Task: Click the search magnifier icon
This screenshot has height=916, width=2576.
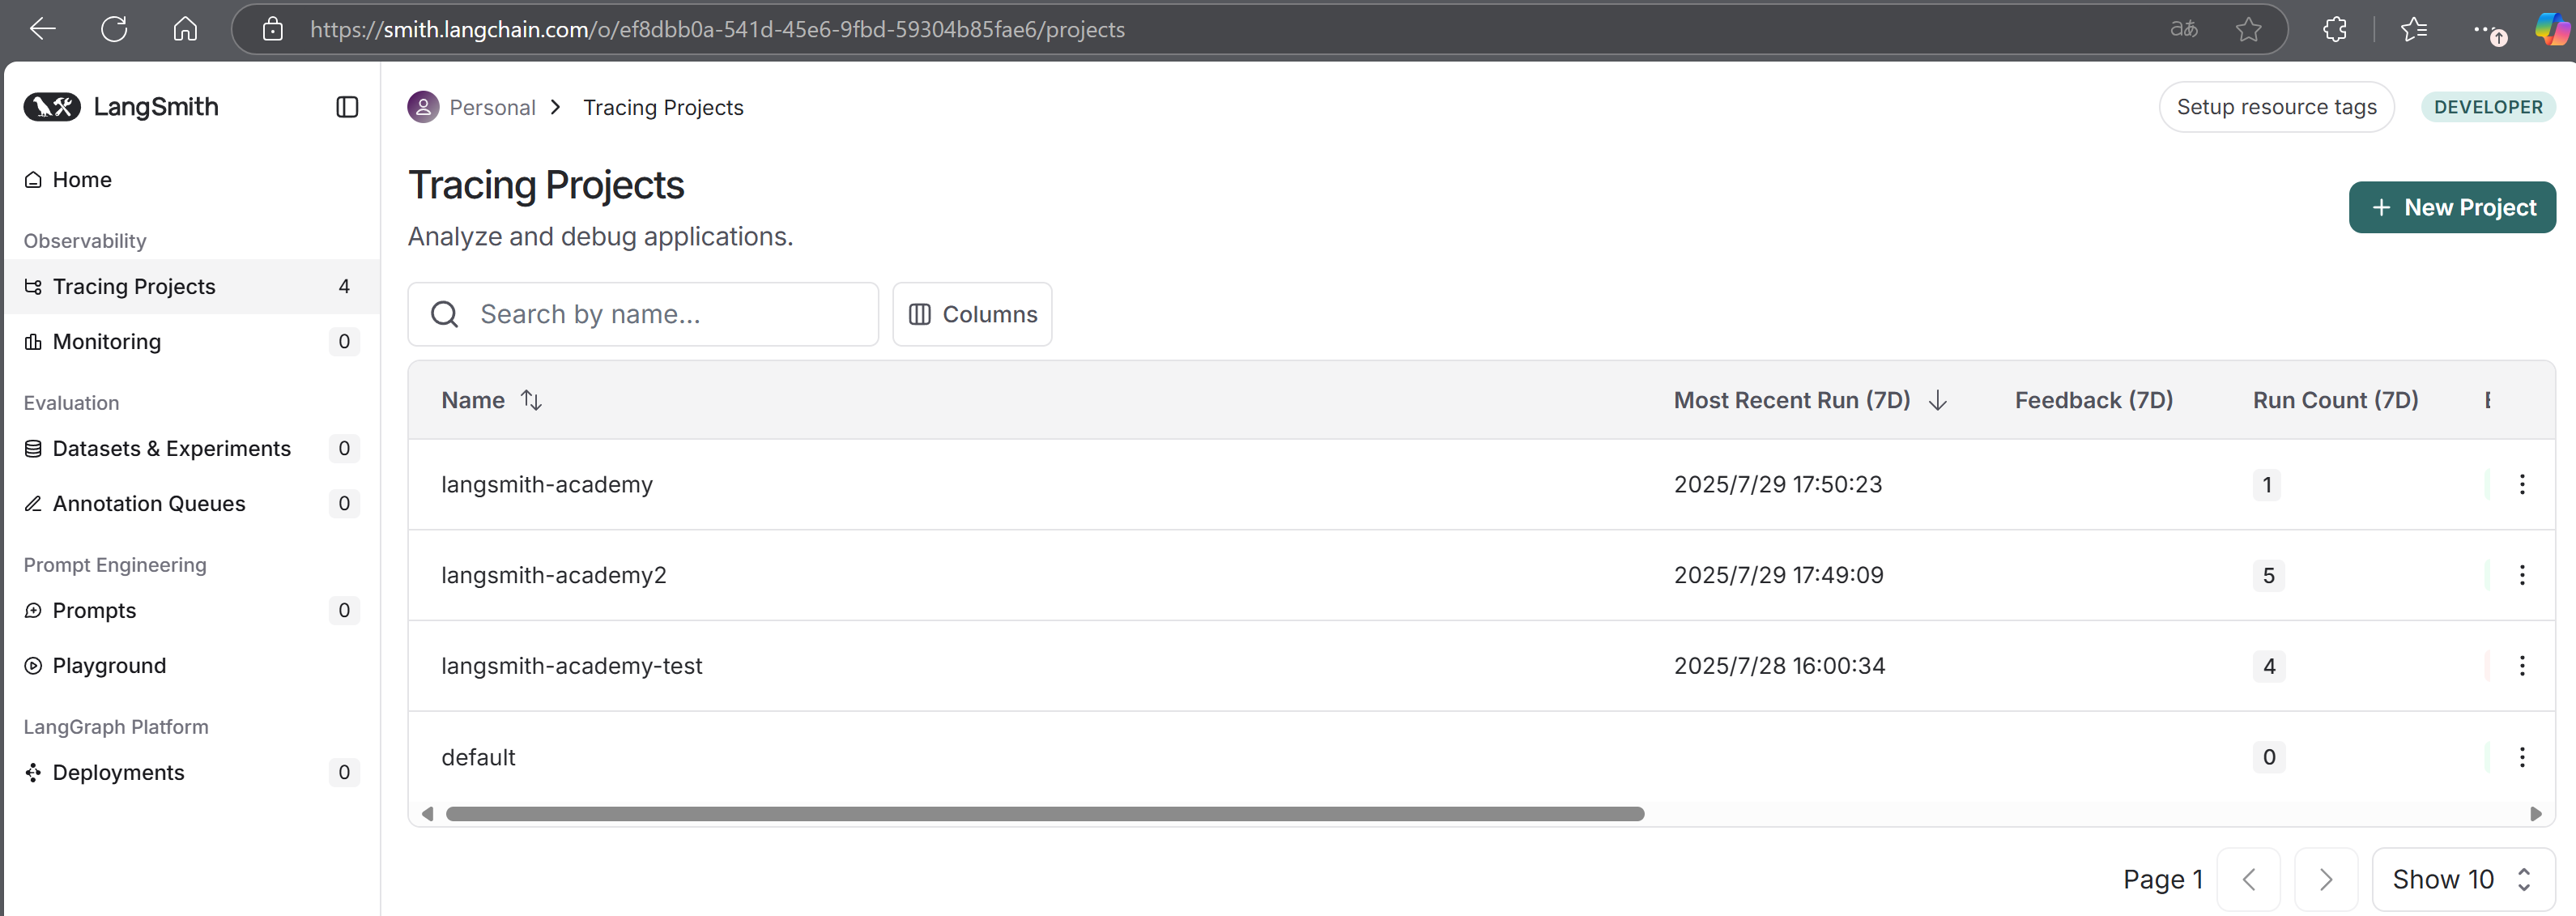Action: (444, 314)
